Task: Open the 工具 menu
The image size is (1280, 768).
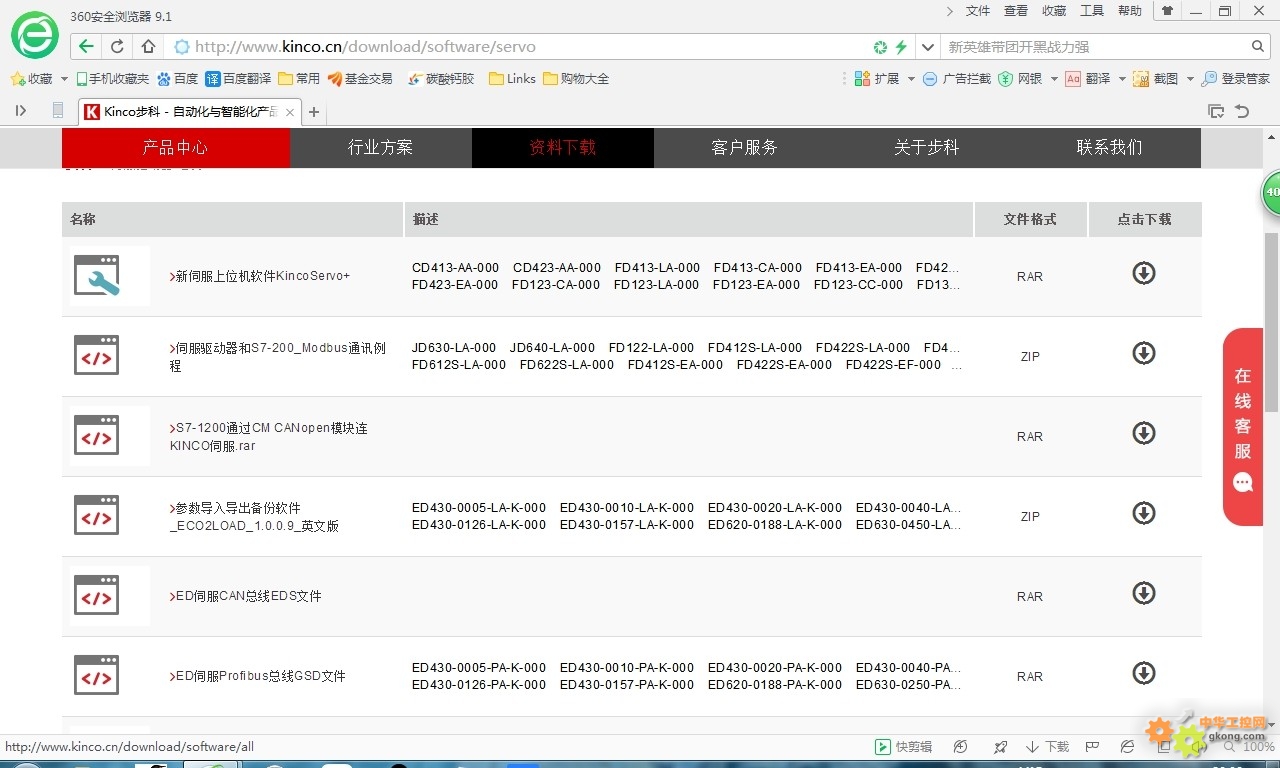Action: pyautogui.click(x=1092, y=11)
